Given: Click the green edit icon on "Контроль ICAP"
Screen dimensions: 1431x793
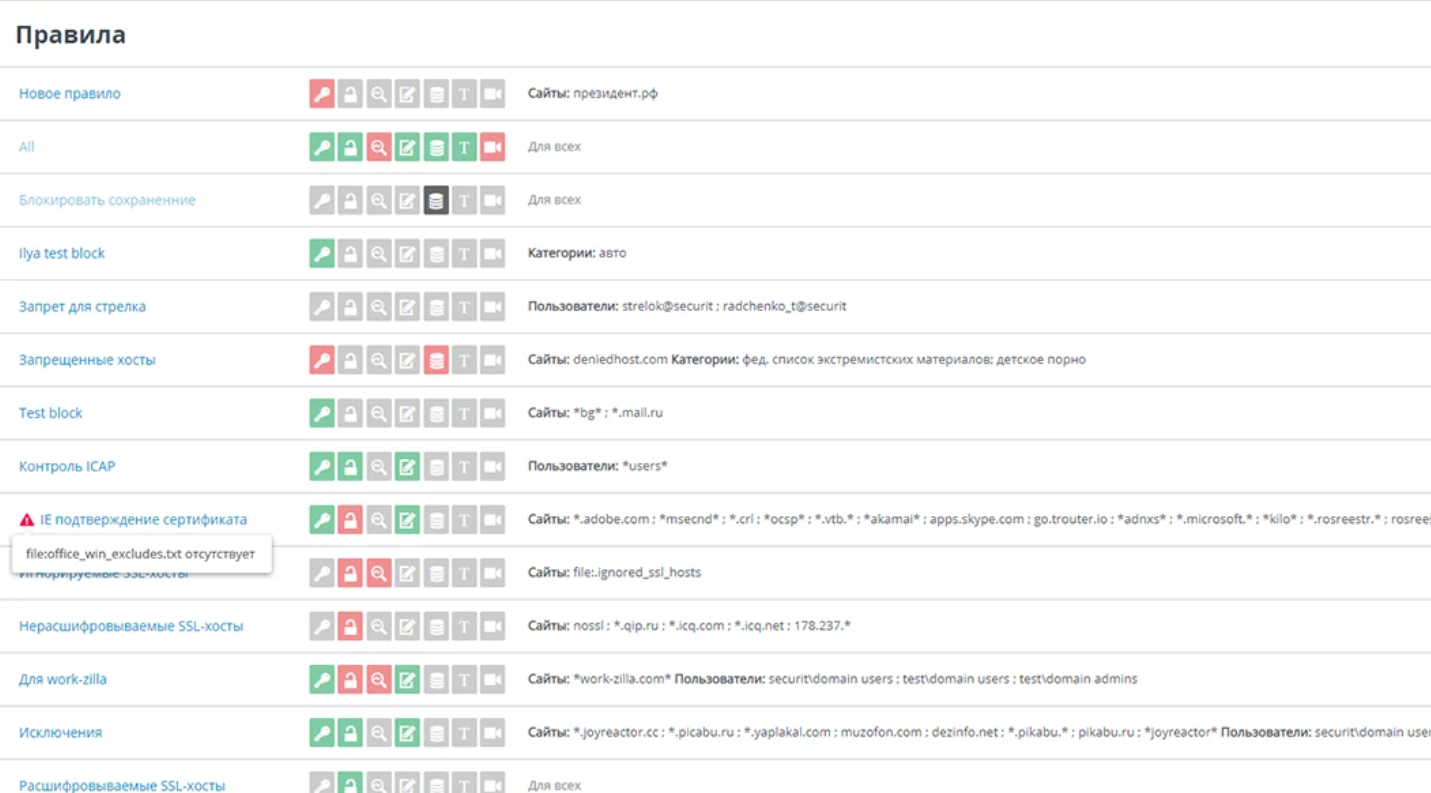Looking at the screenshot, I should [x=405, y=465].
